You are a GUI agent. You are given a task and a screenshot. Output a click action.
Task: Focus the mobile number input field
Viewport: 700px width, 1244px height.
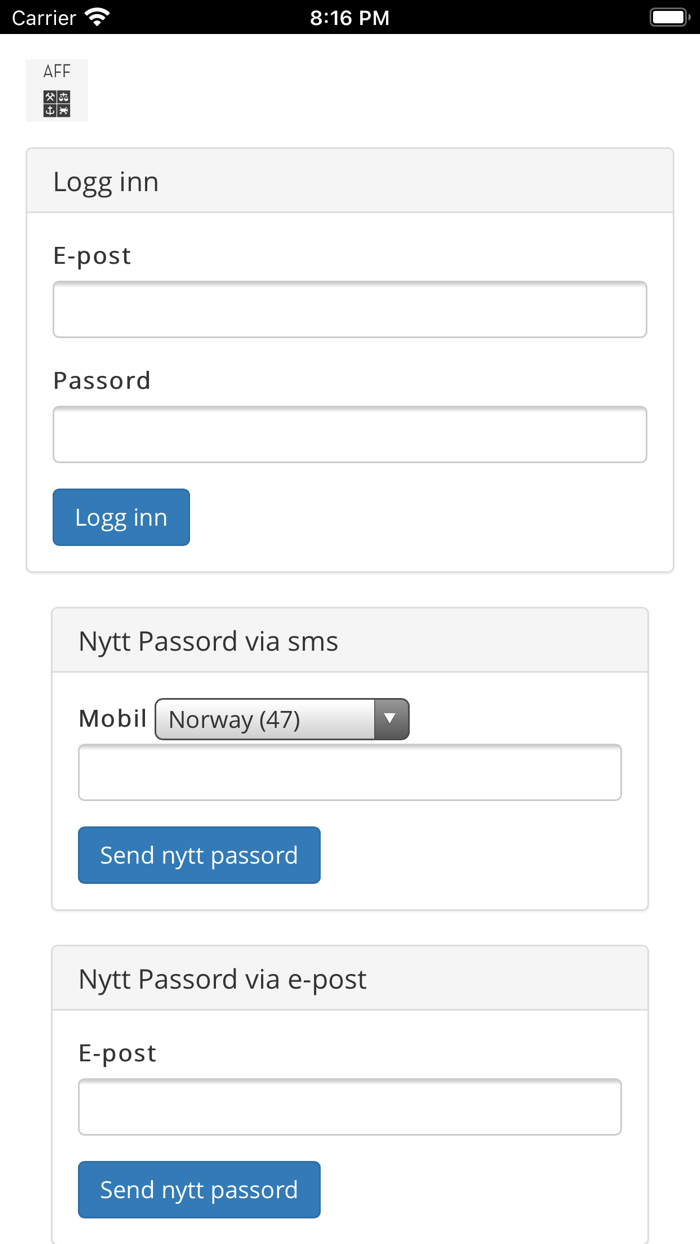350,773
